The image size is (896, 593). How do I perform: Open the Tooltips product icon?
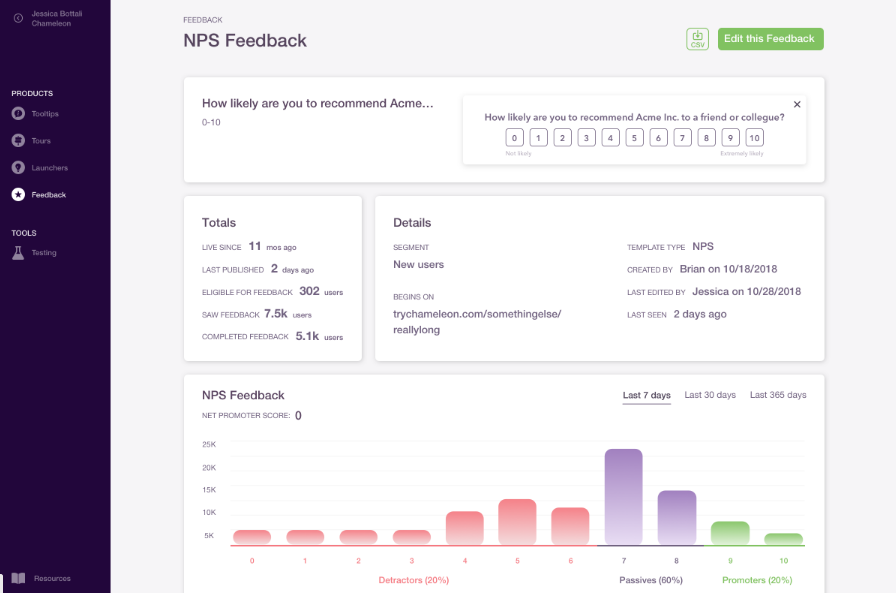coord(18,114)
